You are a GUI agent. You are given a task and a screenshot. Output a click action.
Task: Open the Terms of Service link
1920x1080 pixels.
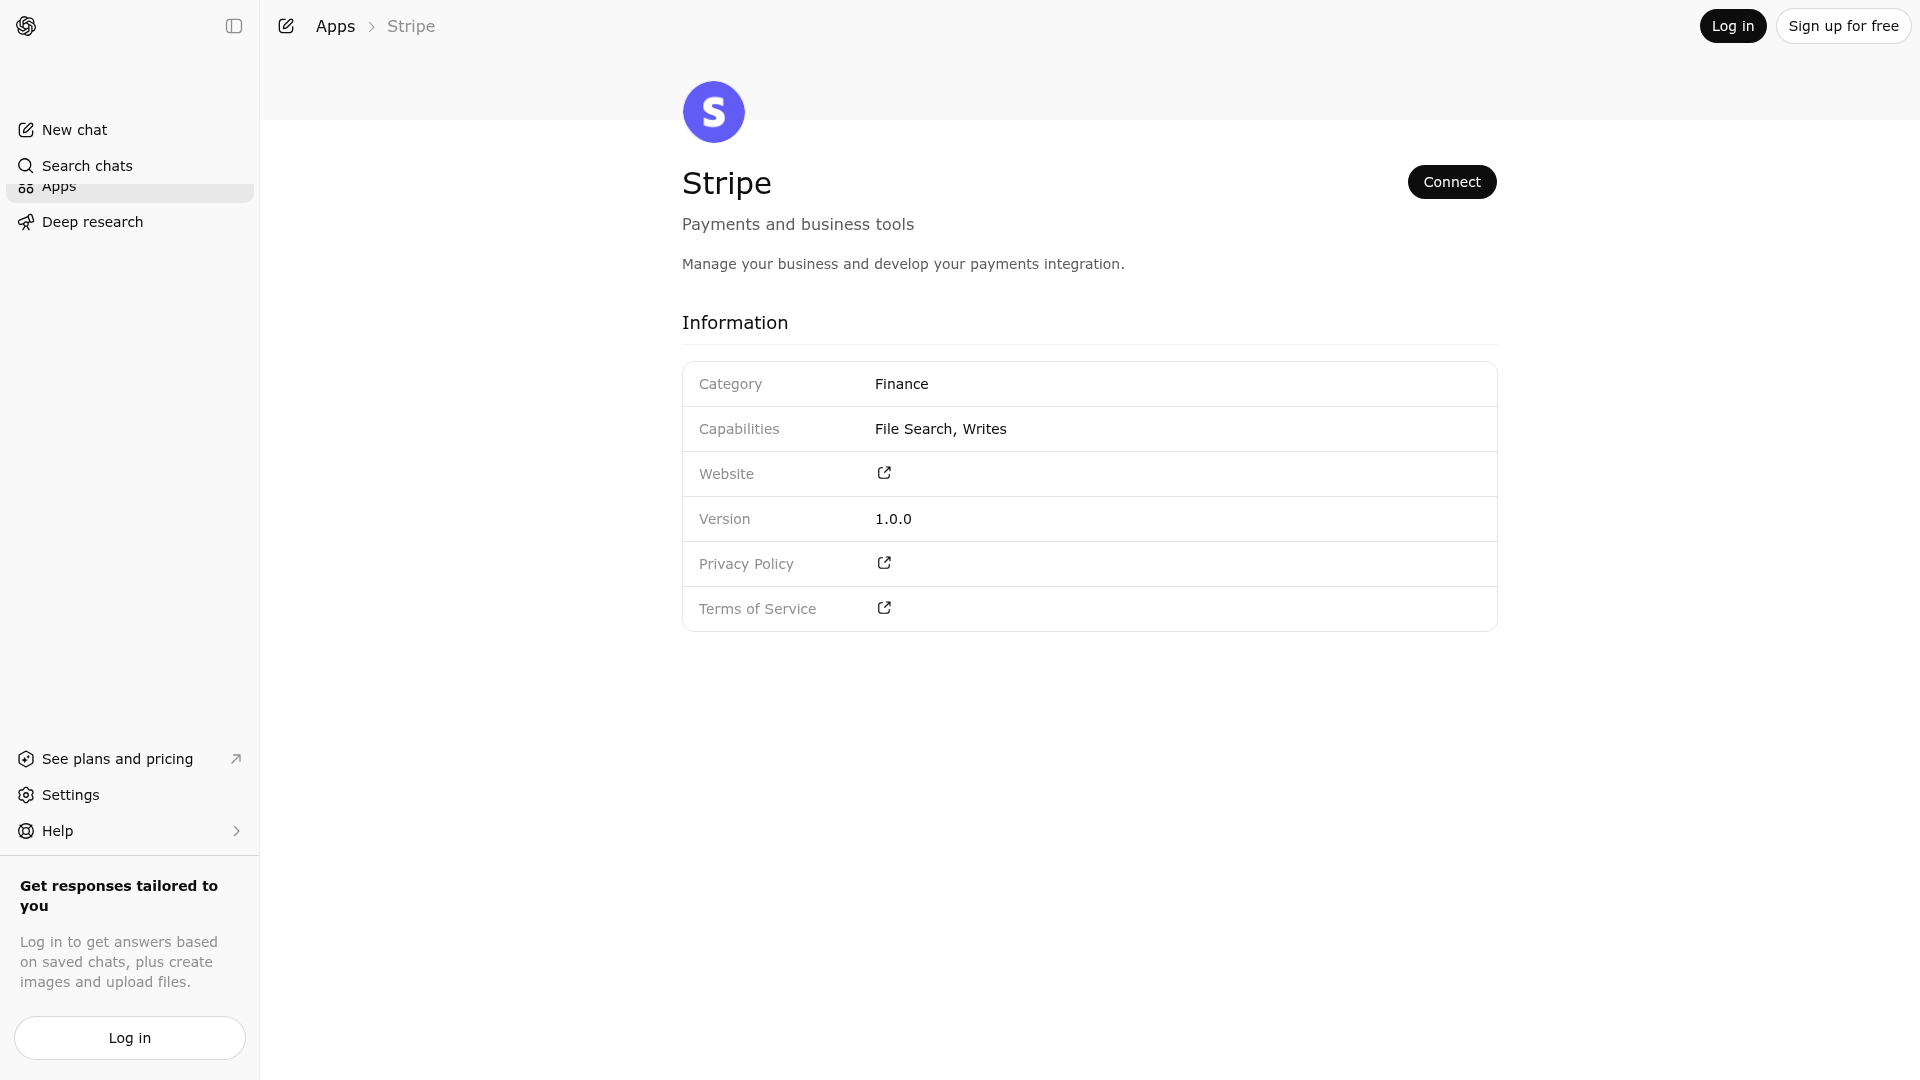[883, 608]
